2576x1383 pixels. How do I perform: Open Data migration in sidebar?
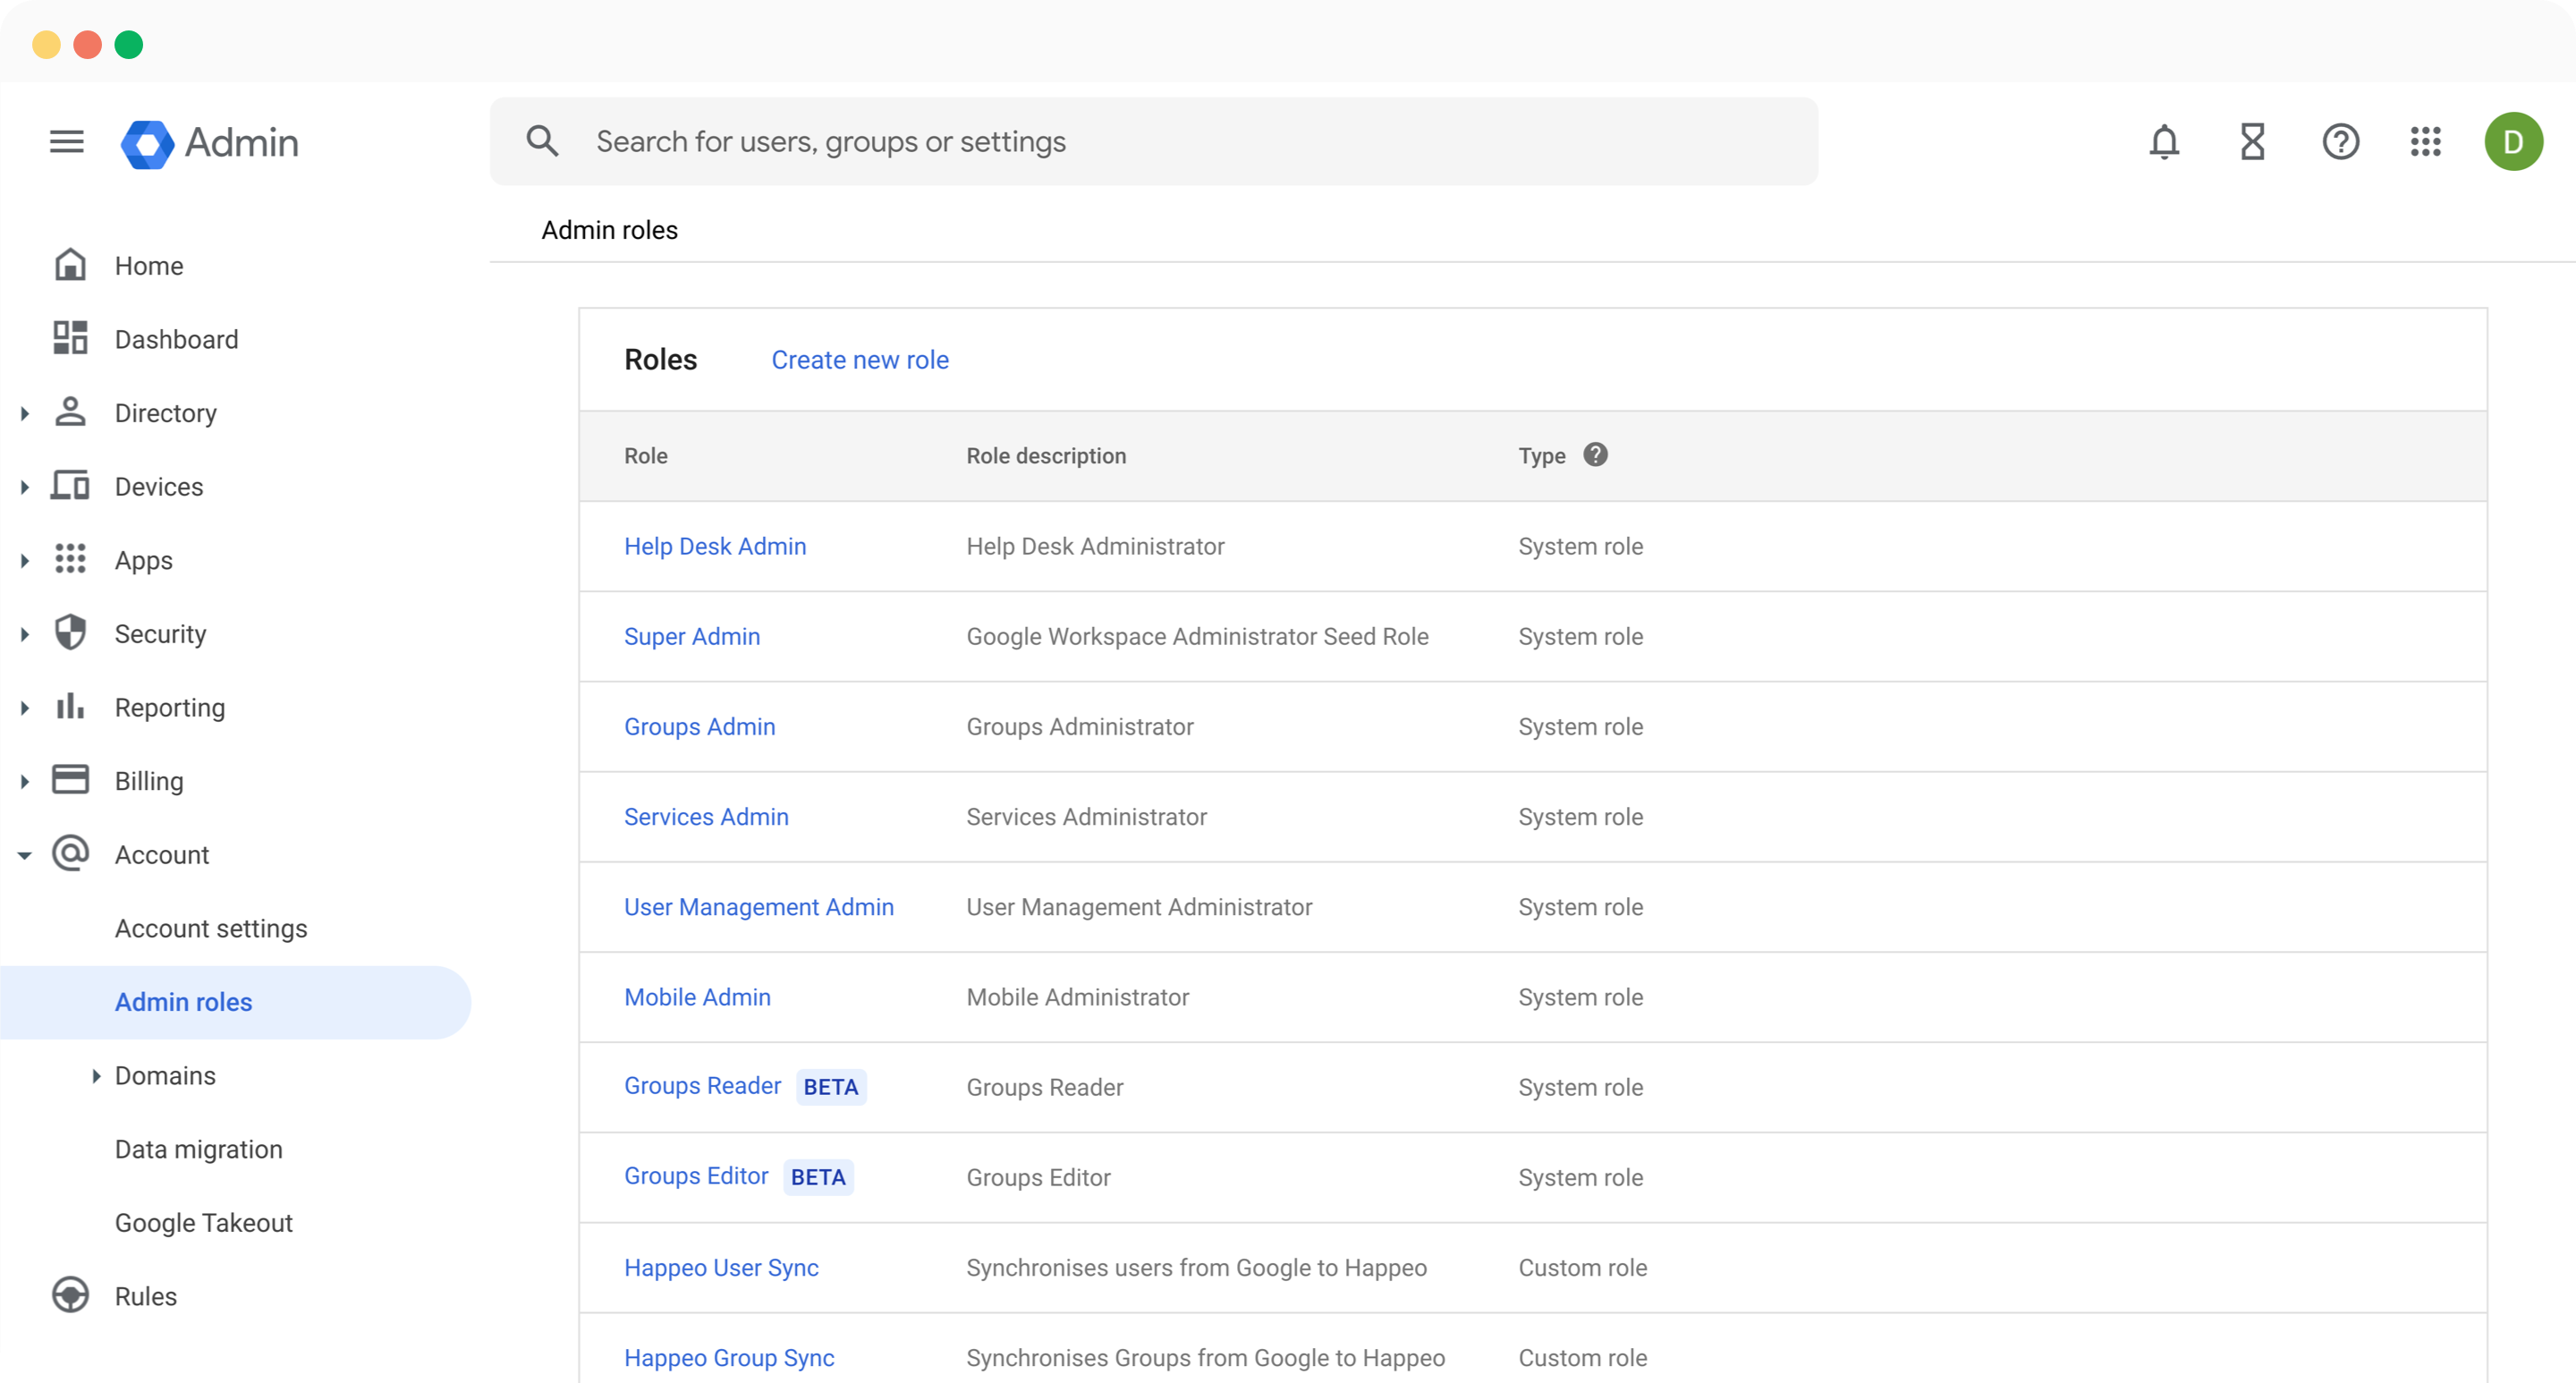(198, 1149)
